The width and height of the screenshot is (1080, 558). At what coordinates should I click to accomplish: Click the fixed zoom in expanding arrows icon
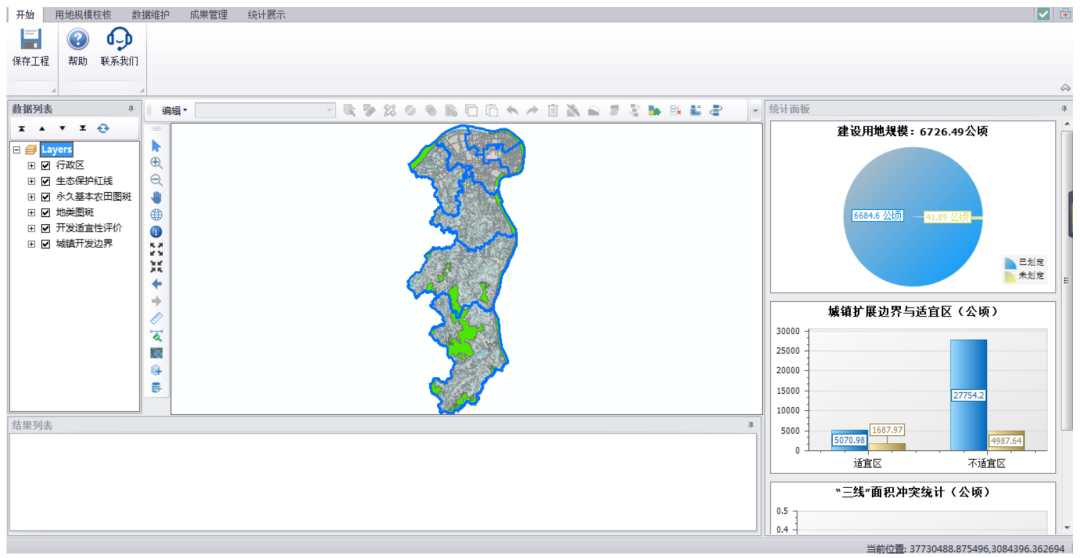click(156, 249)
